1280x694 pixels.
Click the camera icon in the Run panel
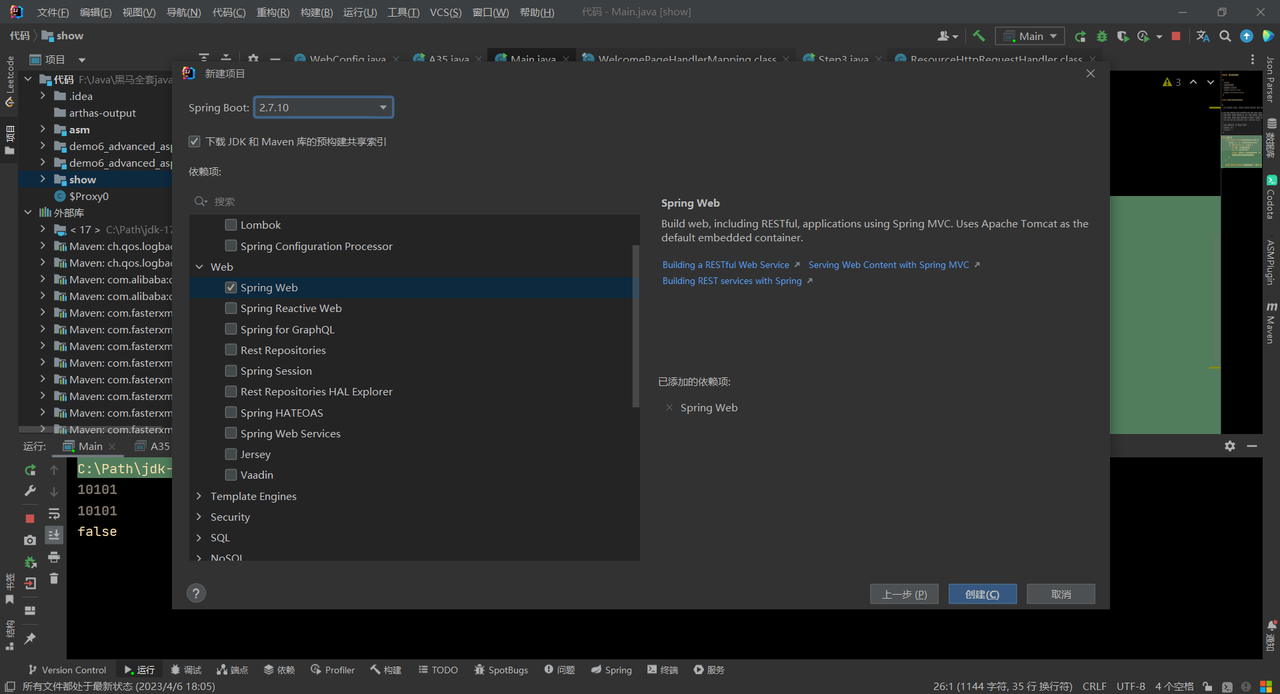pyautogui.click(x=30, y=540)
